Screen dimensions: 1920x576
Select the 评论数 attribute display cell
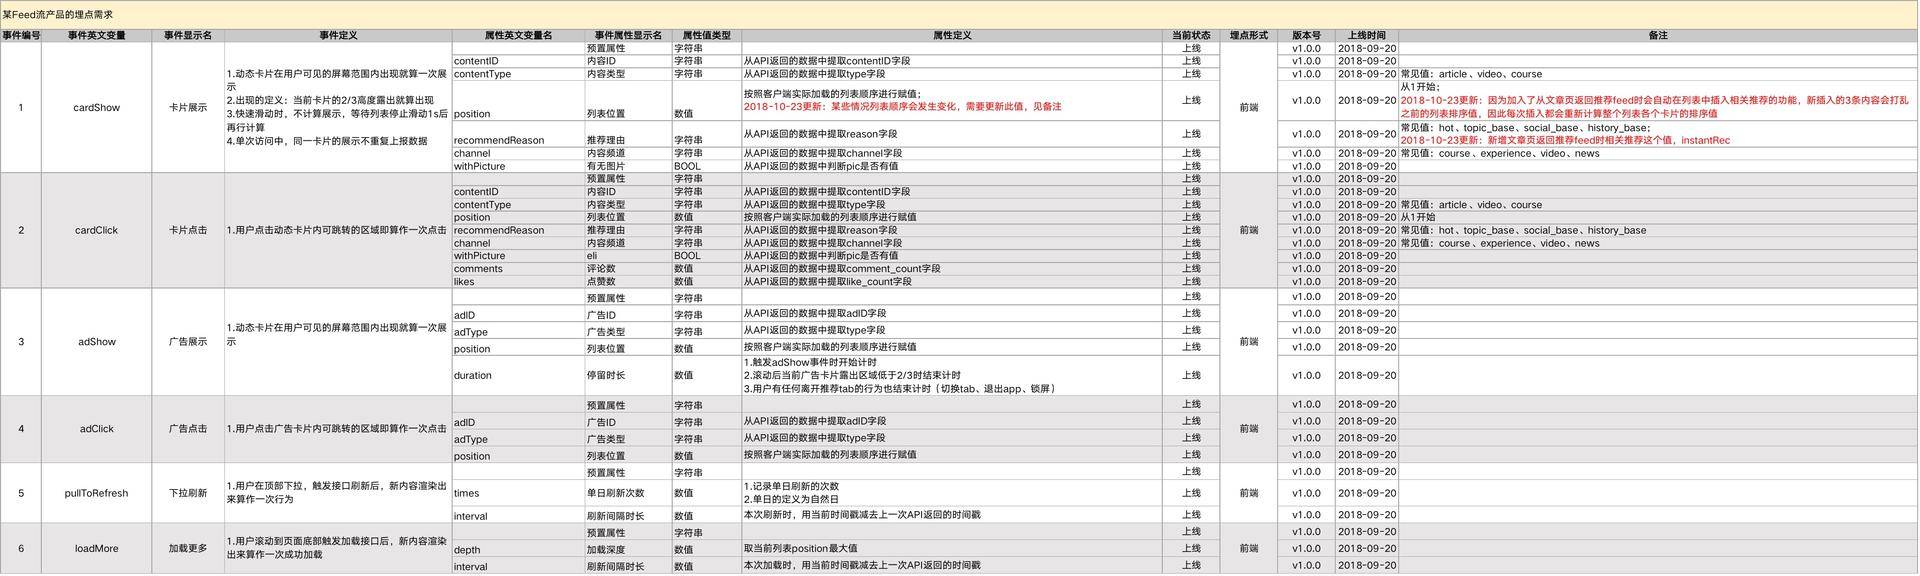click(x=628, y=269)
